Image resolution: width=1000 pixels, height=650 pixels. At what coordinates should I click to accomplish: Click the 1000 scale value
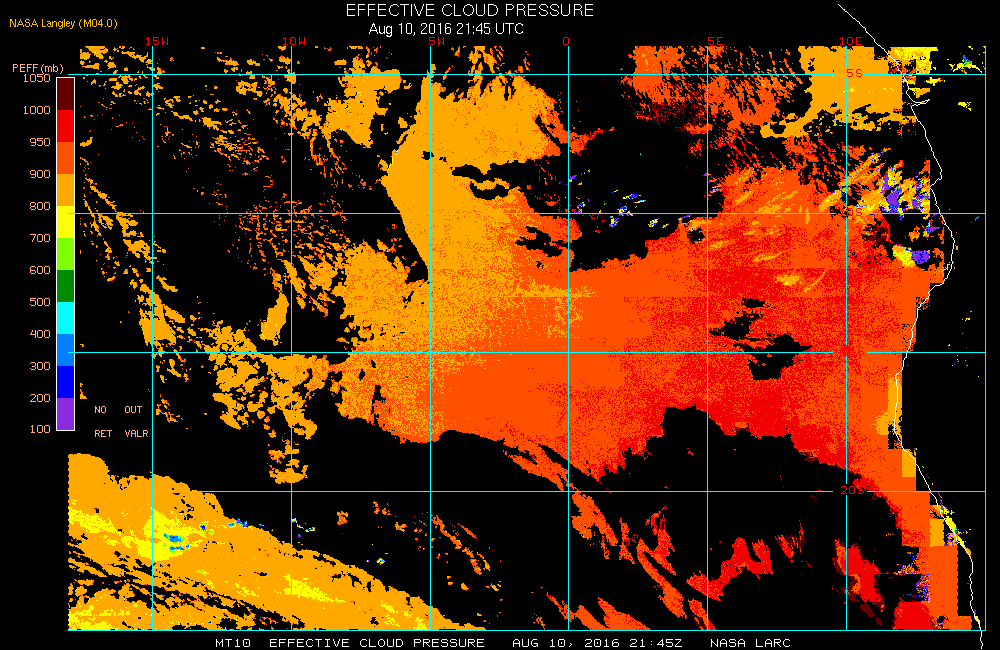(36, 110)
